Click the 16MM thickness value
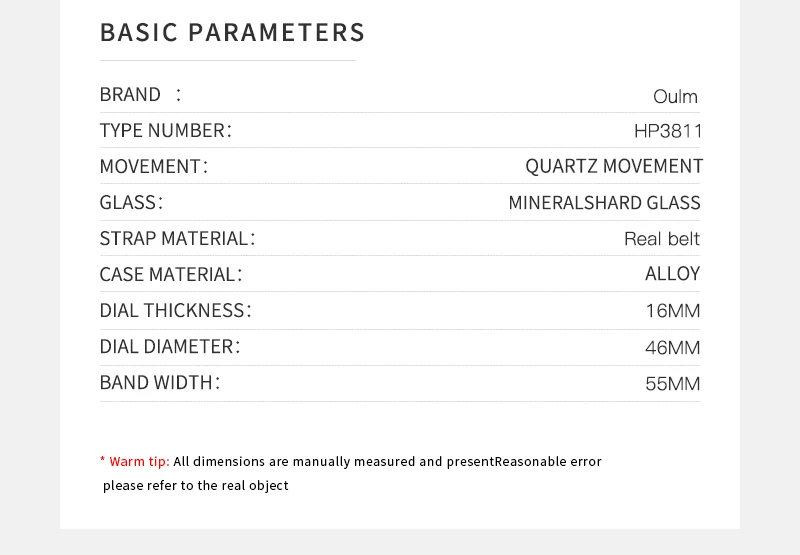 click(672, 311)
